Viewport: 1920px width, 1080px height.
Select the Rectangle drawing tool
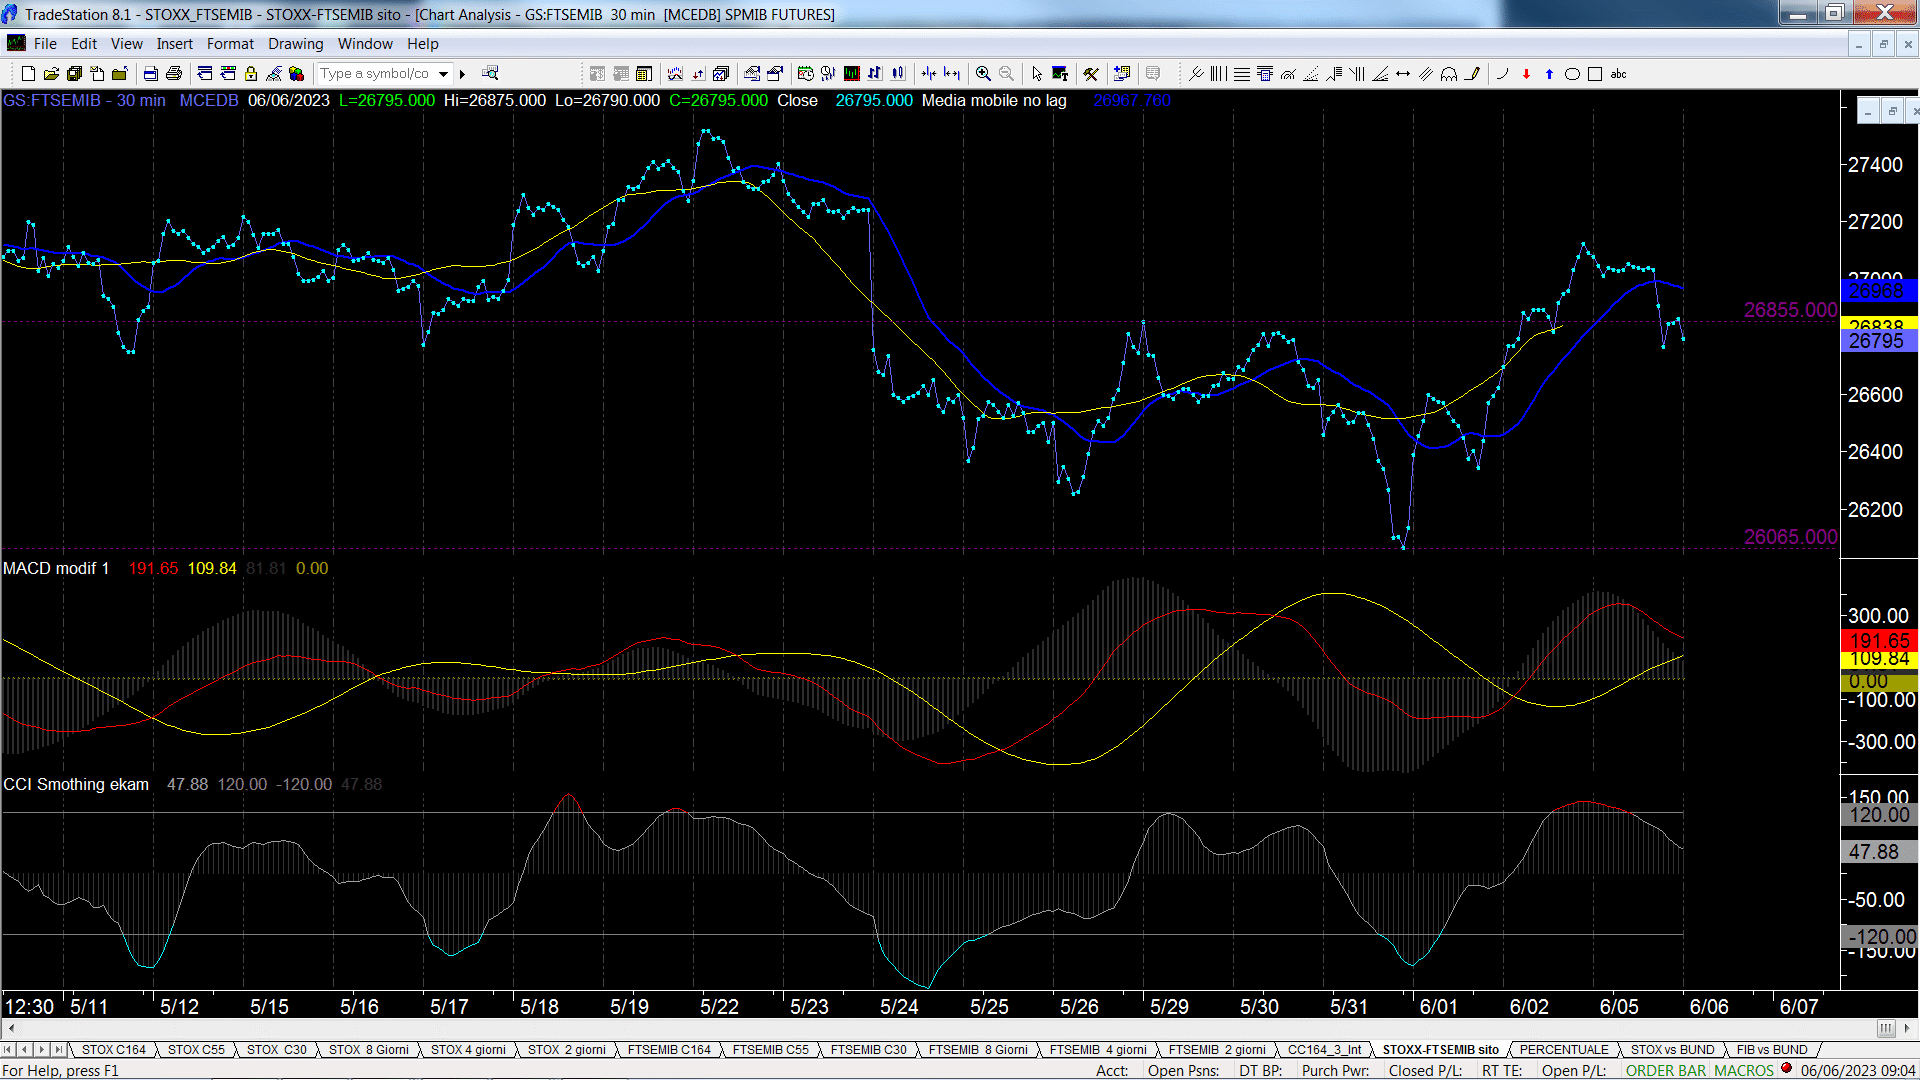(1595, 73)
